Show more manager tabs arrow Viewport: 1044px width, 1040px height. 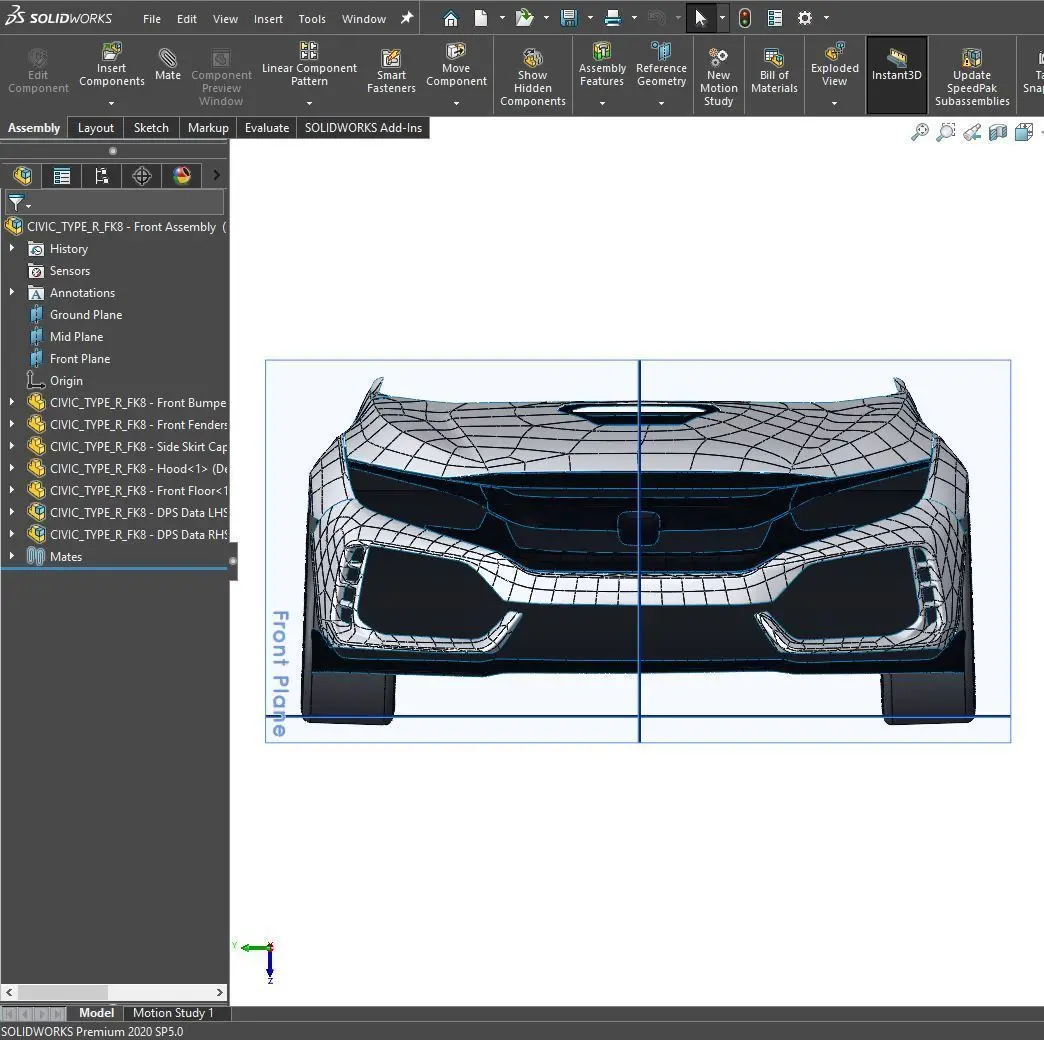point(216,175)
